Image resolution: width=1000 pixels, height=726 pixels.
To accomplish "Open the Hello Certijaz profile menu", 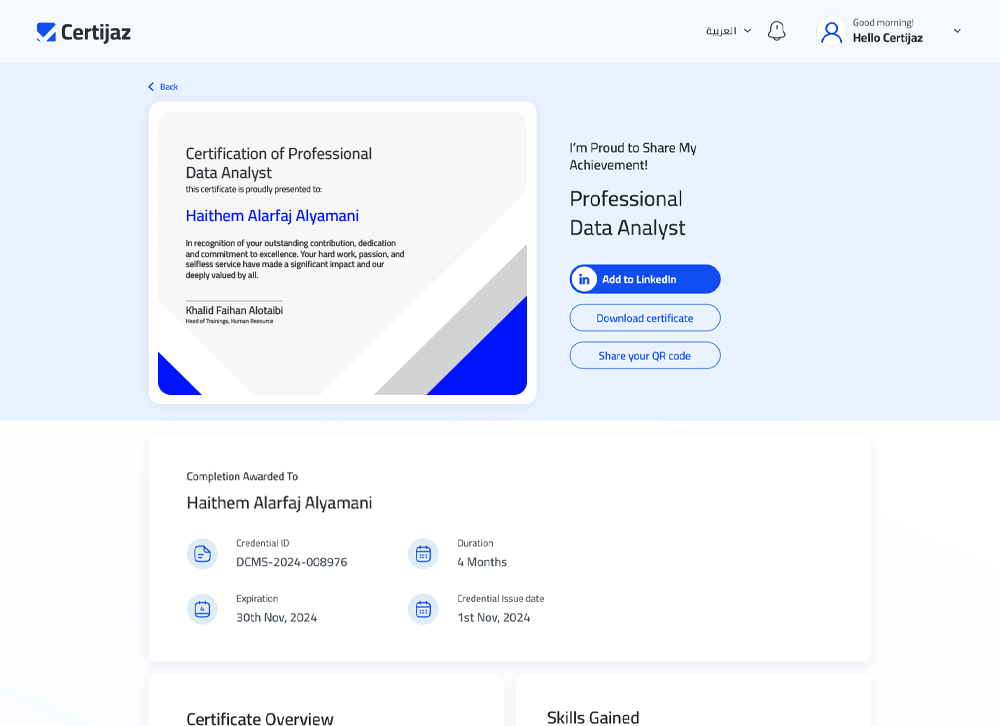I will pyautogui.click(x=887, y=38).
